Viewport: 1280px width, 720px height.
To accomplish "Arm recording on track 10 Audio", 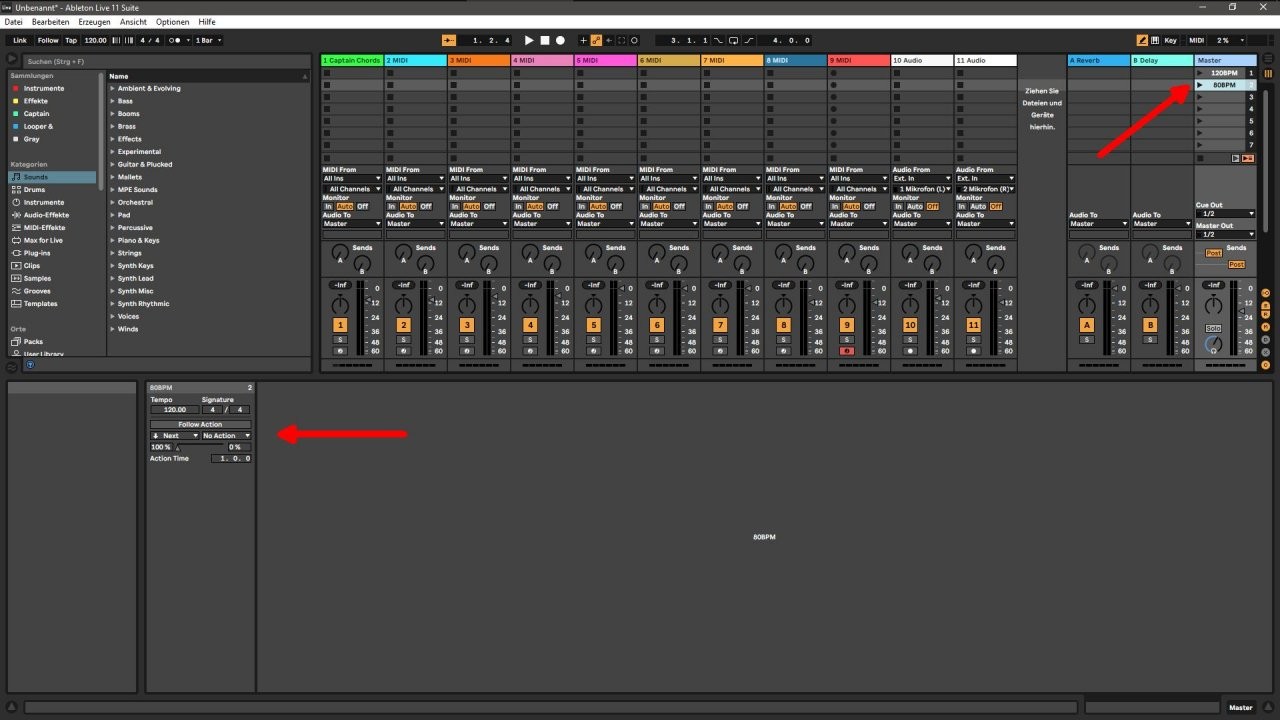I will 910,351.
